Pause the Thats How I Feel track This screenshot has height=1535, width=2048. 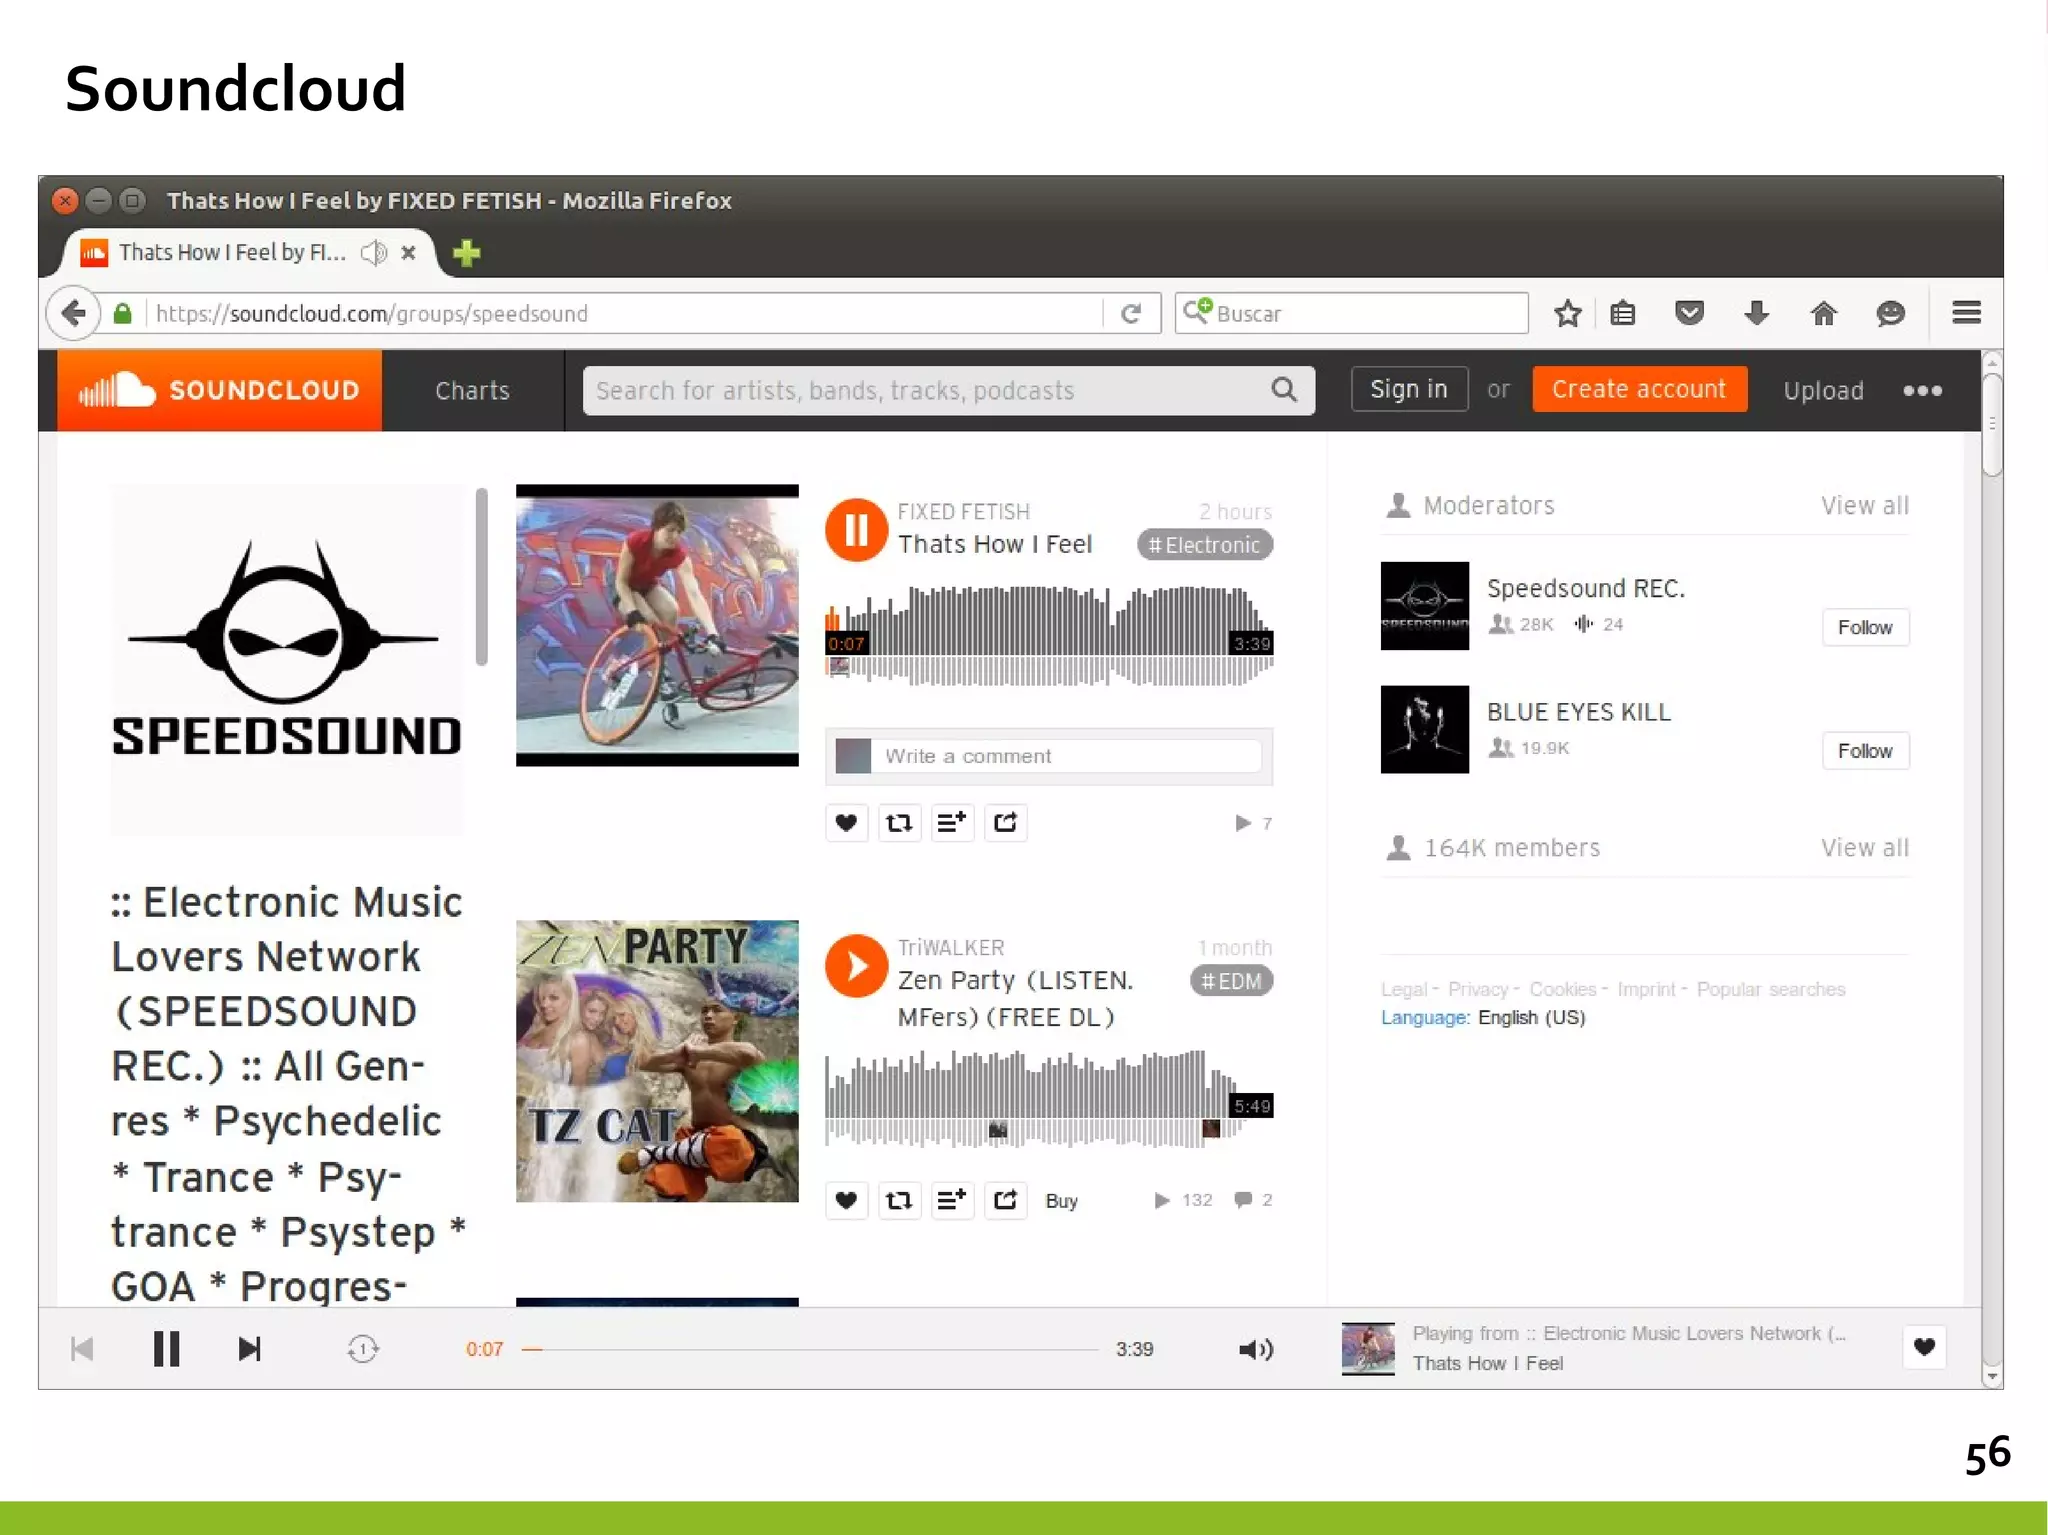[856, 530]
